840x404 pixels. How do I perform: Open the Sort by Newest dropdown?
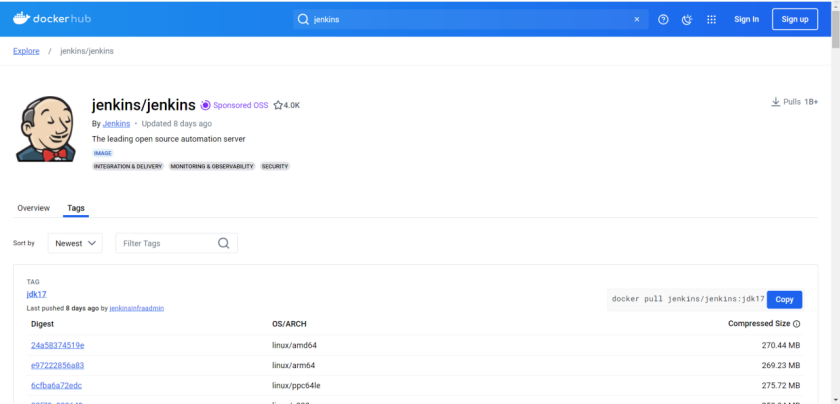point(75,243)
